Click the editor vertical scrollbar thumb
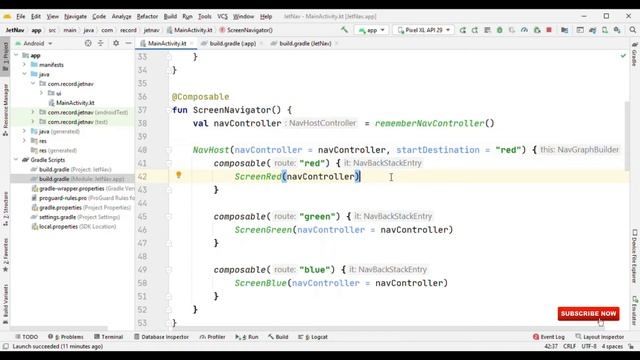This screenshot has width=640, height=360. pos(627,135)
